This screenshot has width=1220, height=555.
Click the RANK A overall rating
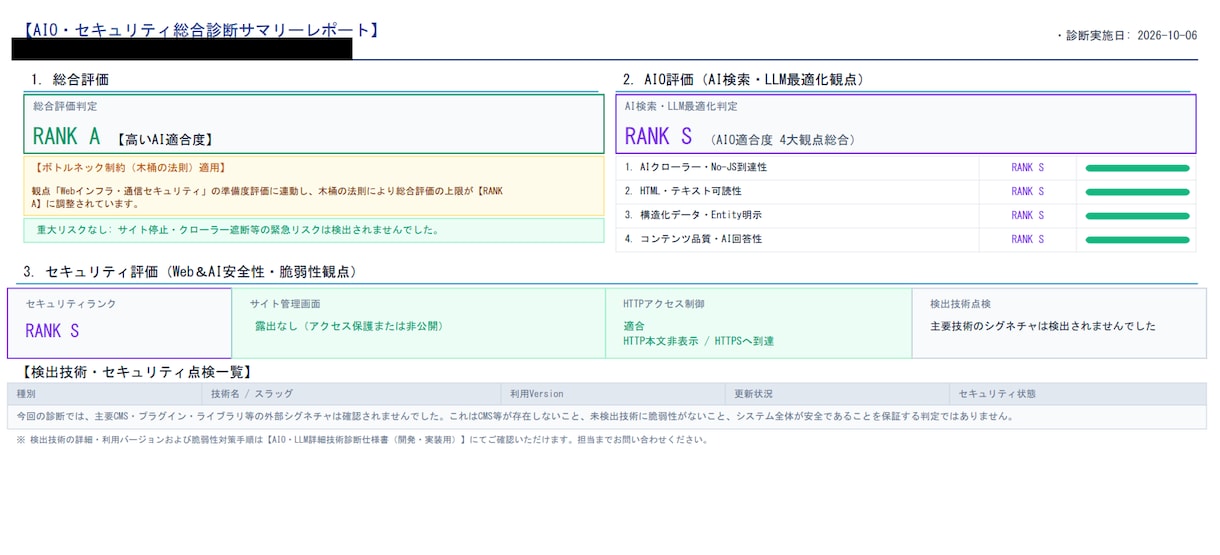66,137
